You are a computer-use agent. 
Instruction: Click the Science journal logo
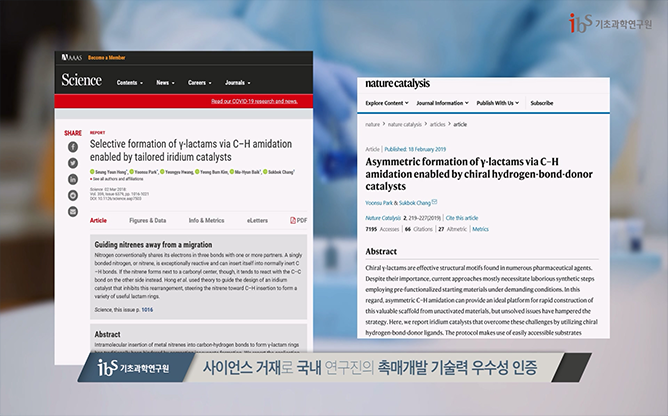click(81, 80)
